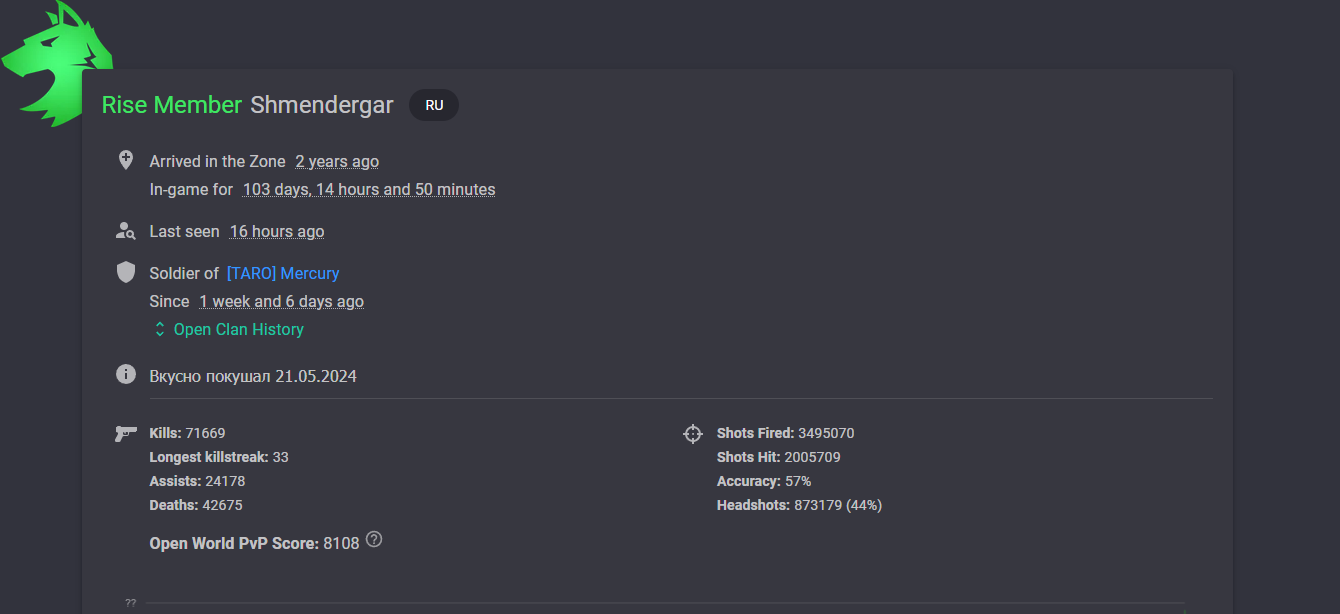Click the location pin arrival icon
The width and height of the screenshot is (1340, 614).
click(x=126, y=160)
